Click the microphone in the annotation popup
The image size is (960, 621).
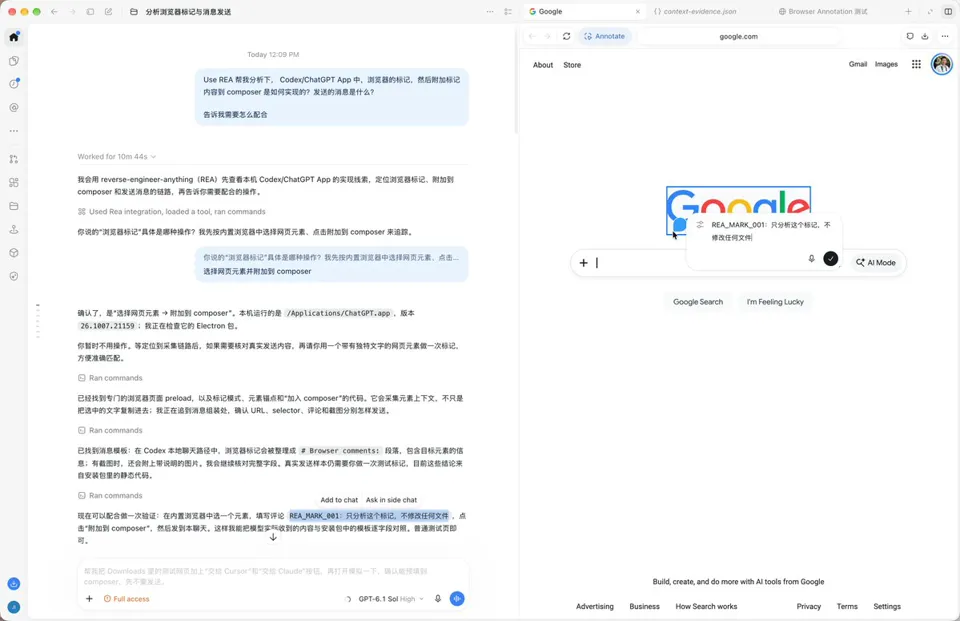(x=811, y=258)
